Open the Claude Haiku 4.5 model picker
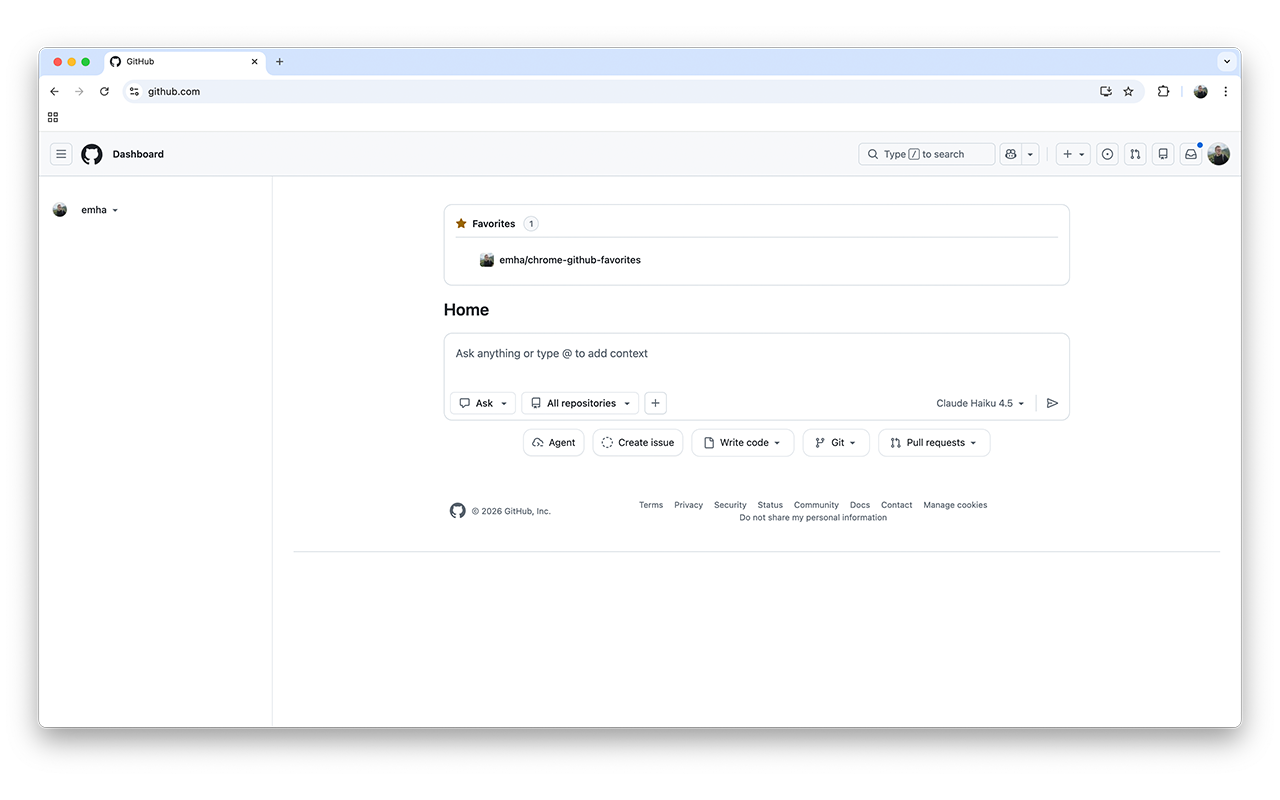 pyautogui.click(x=980, y=403)
